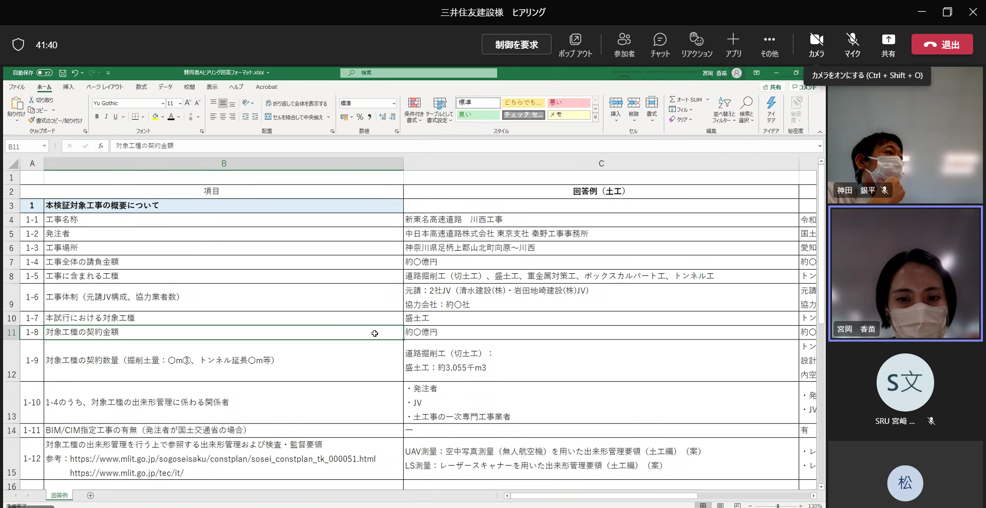Click 切り取り cut command

[40, 100]
